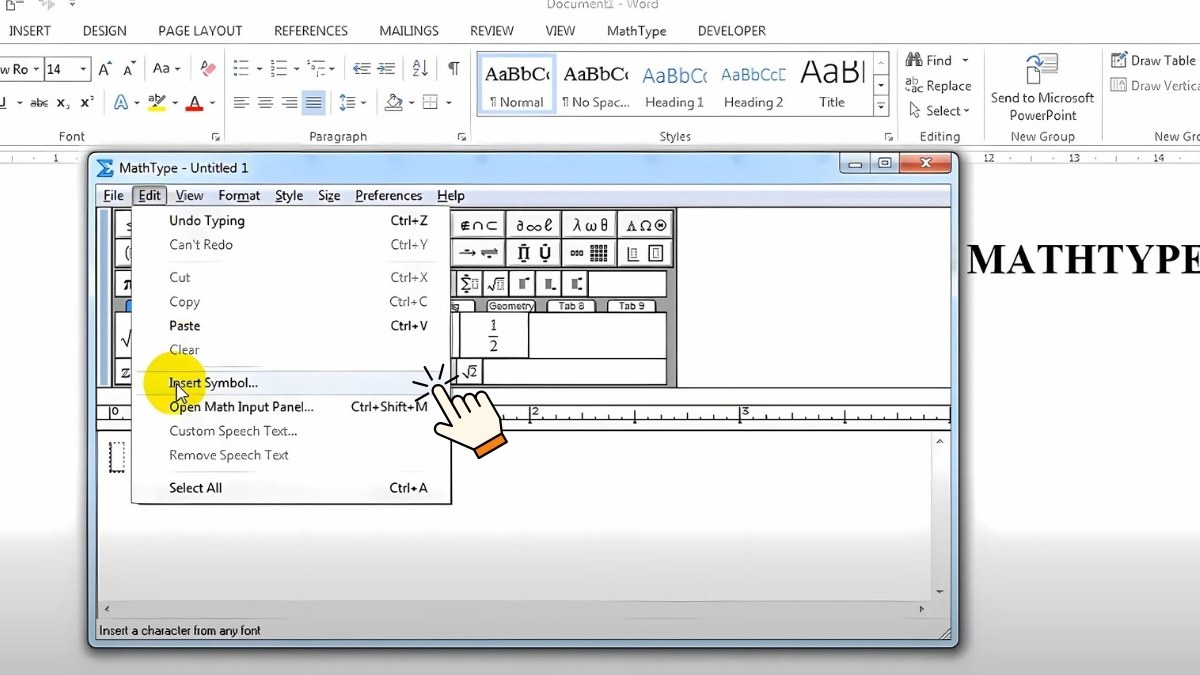
Task: Click the Draw Table button
Action: 1154,60
